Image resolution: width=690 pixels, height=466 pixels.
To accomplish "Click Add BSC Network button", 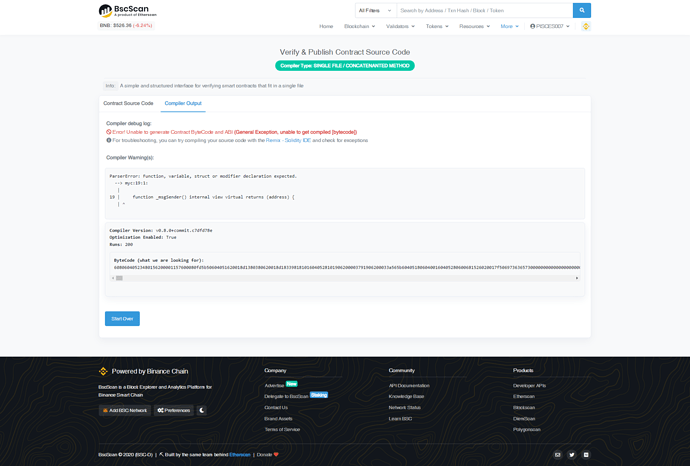I will pyautogui.click(x=125, y=410).
